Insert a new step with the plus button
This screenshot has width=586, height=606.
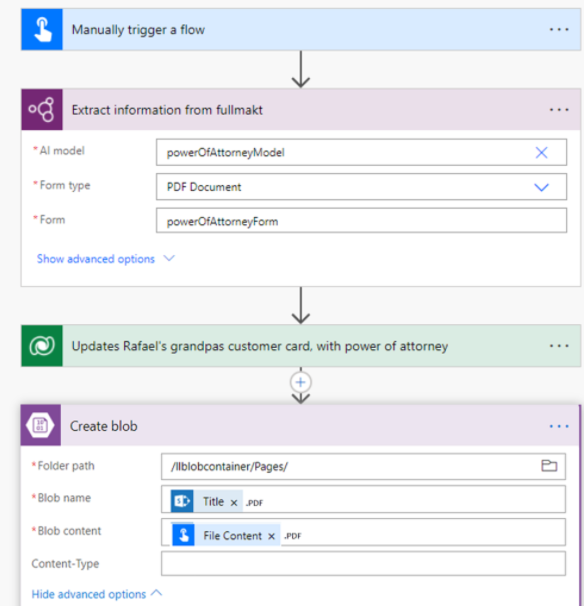(x=301, y=382)
